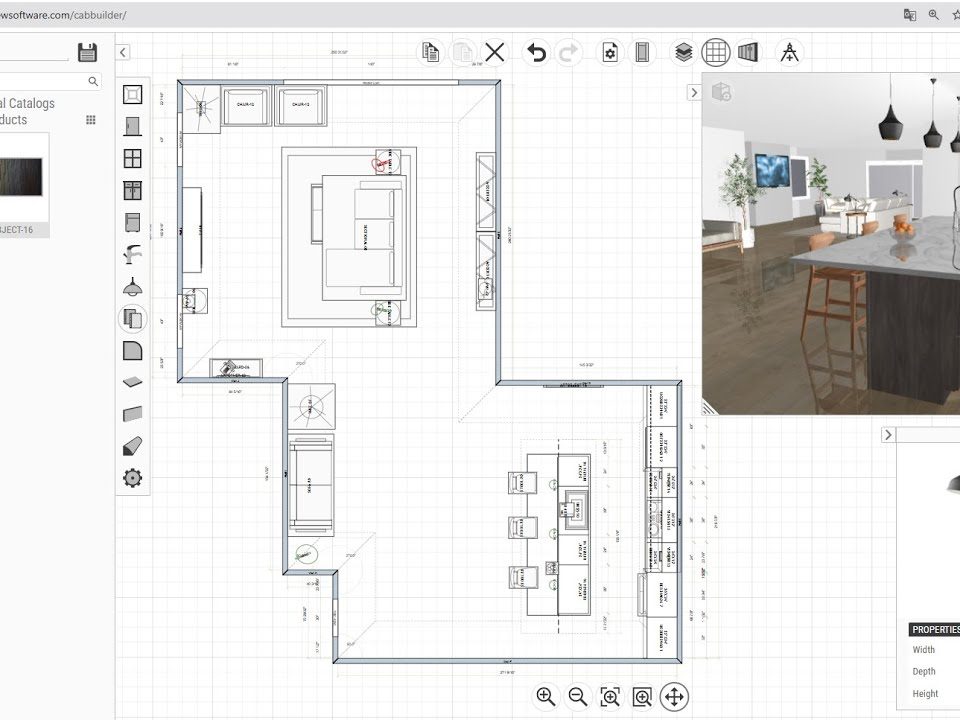
Task: Collapse the 3D preview panel chevron
Action: coord(694,92)
